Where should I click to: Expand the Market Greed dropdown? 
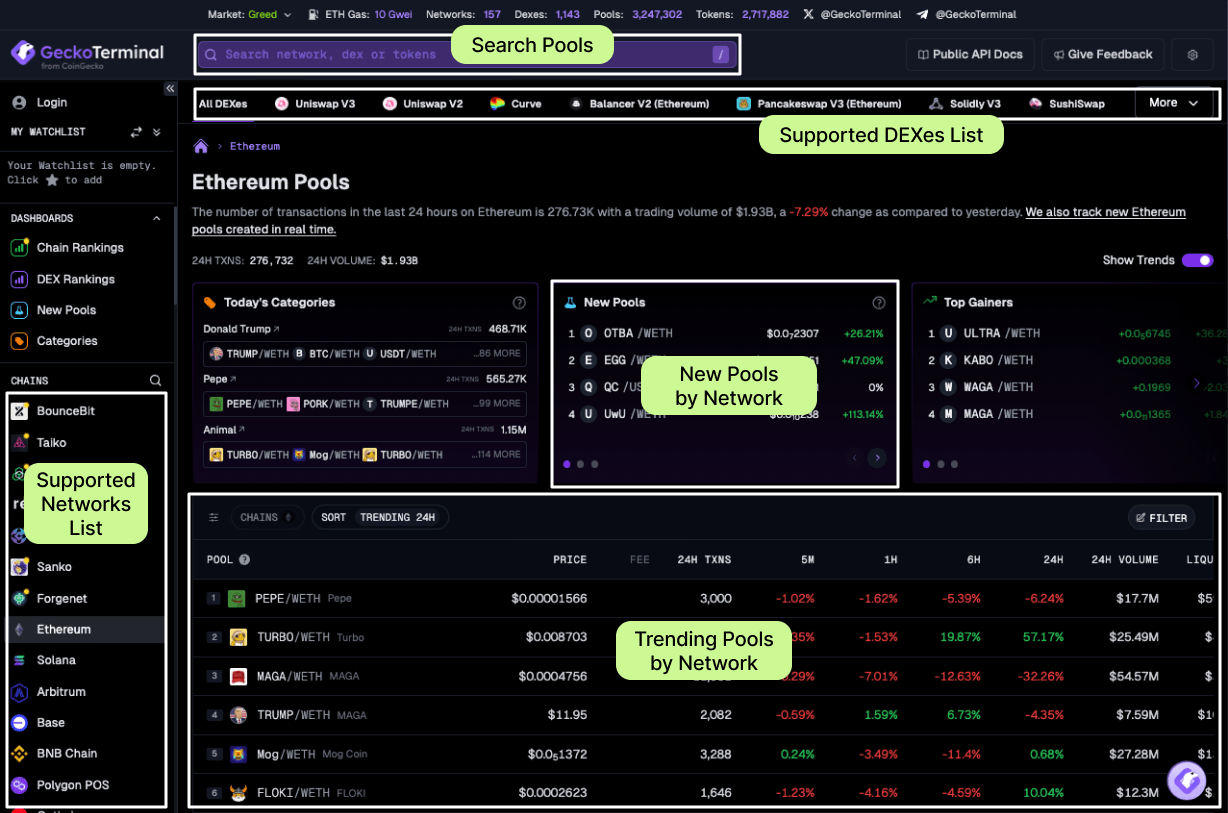click(x=250, y=15)
